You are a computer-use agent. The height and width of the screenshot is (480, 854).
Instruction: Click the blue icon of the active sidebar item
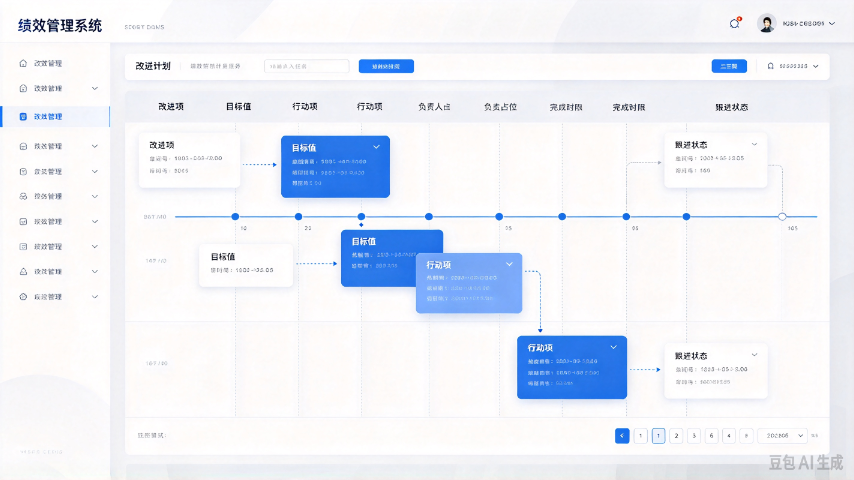tap(23, 117)
